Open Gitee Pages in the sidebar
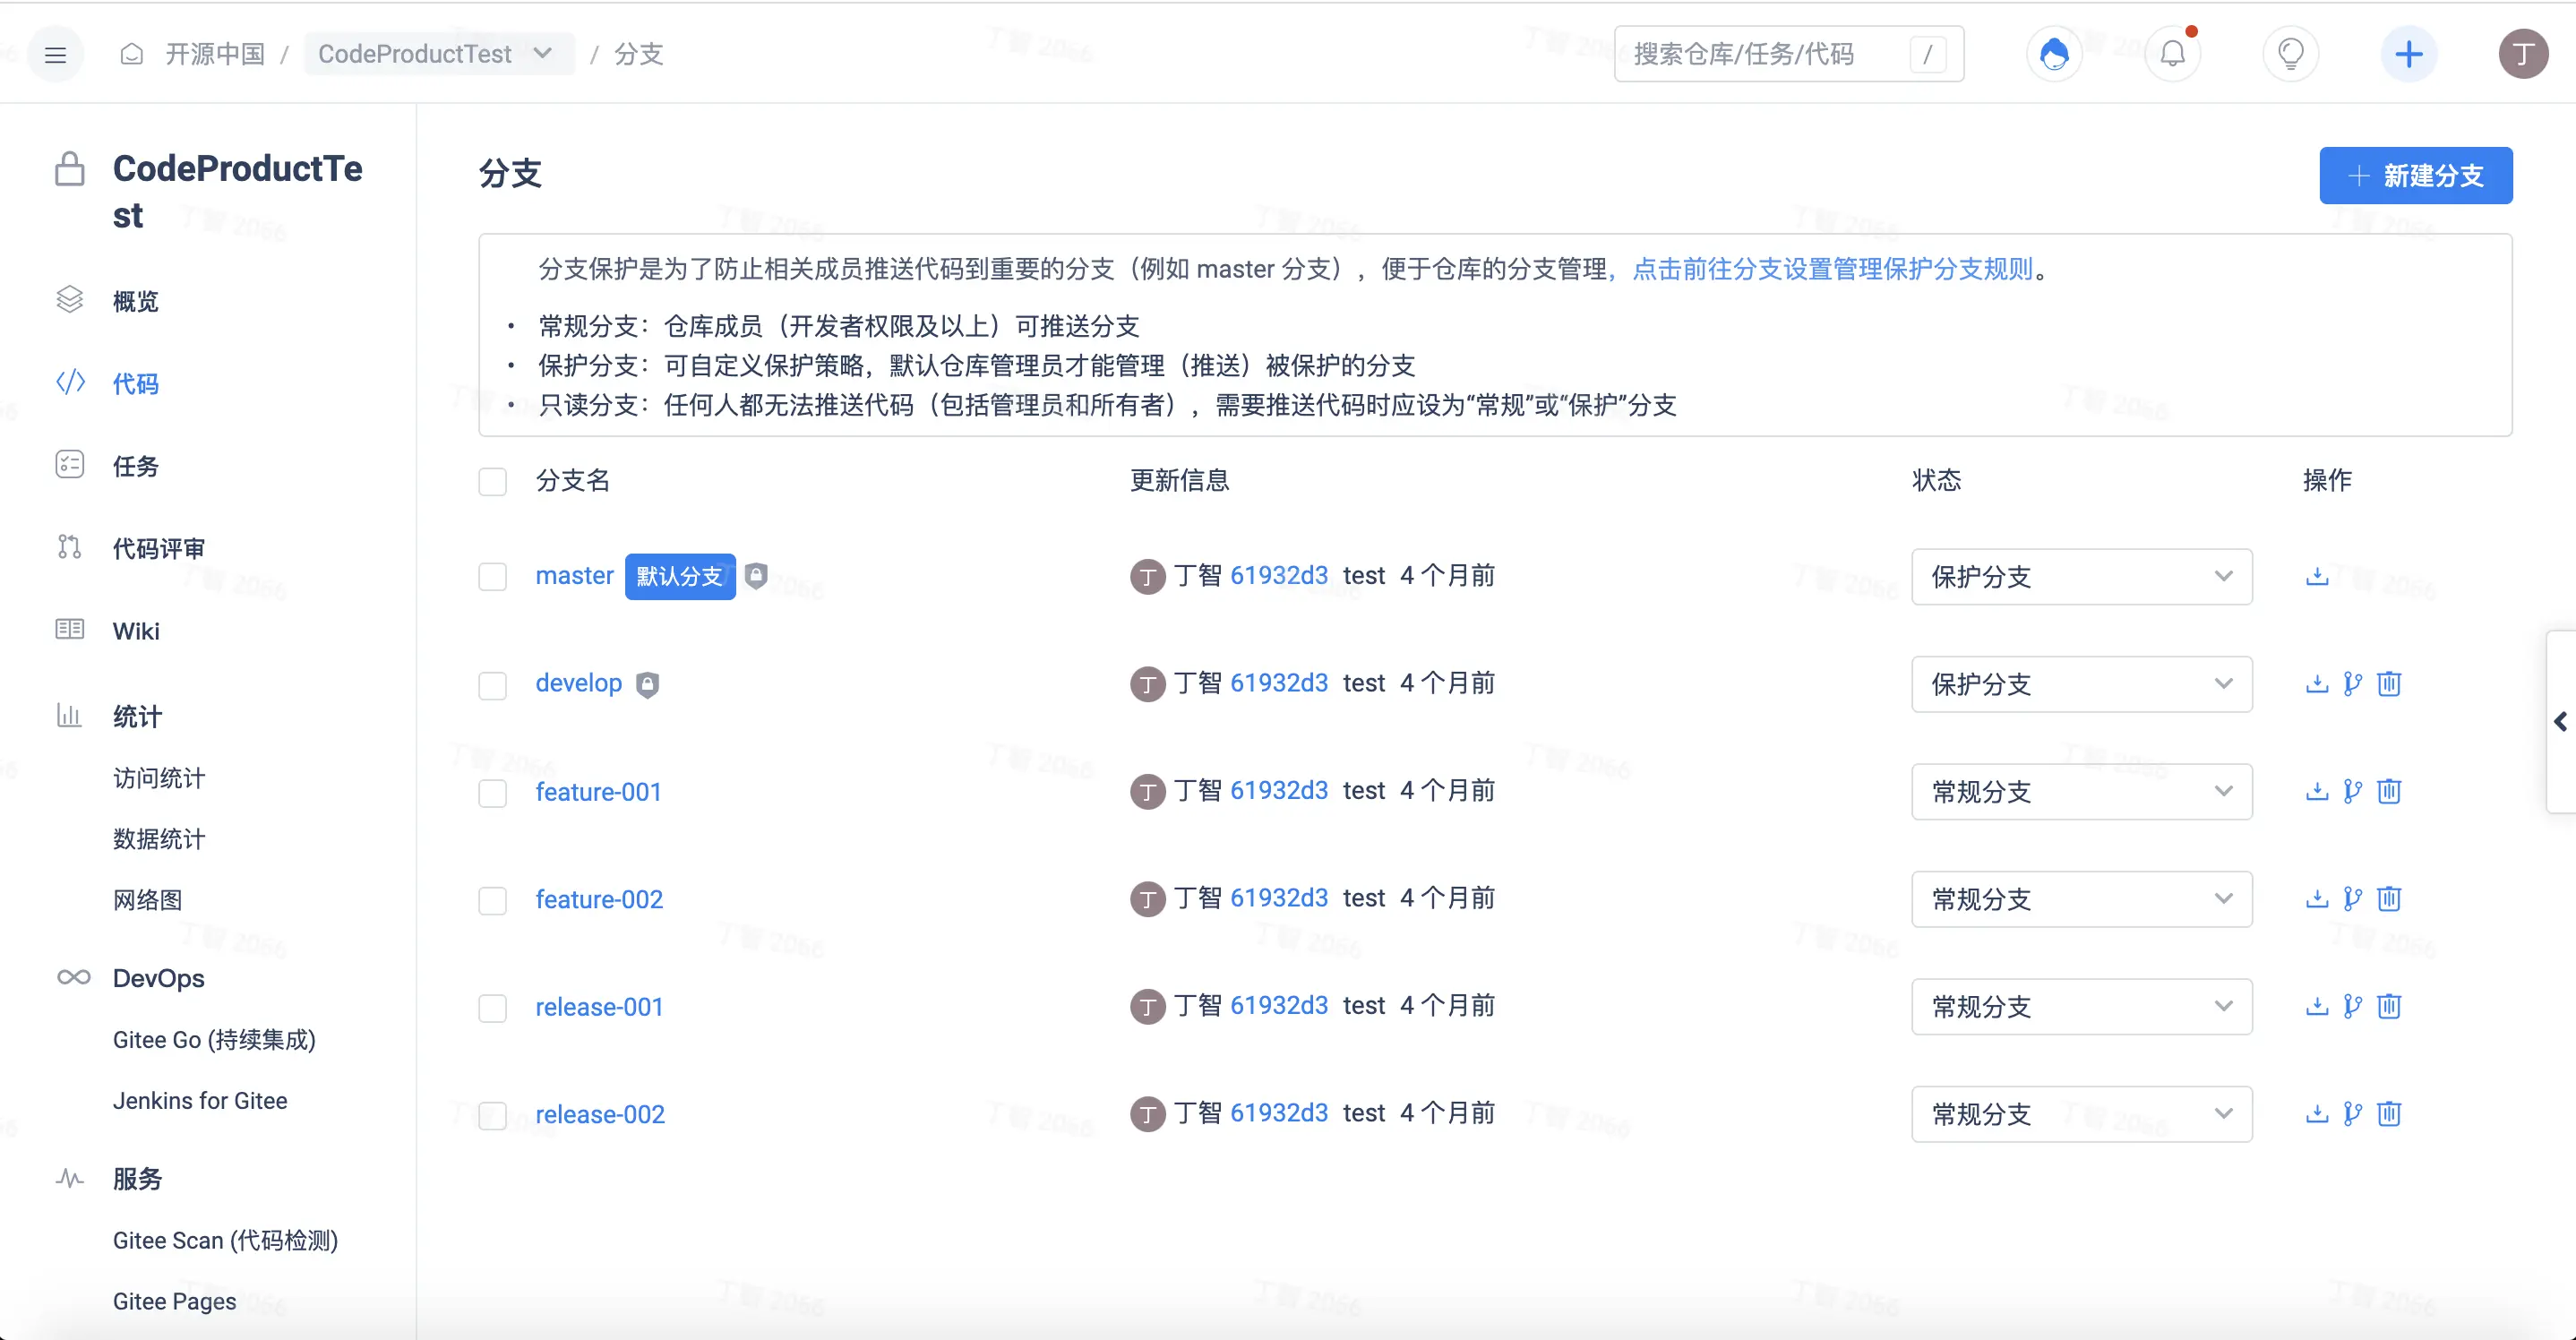This screenshot has height=1340, width=2576. click(174, 1301)
